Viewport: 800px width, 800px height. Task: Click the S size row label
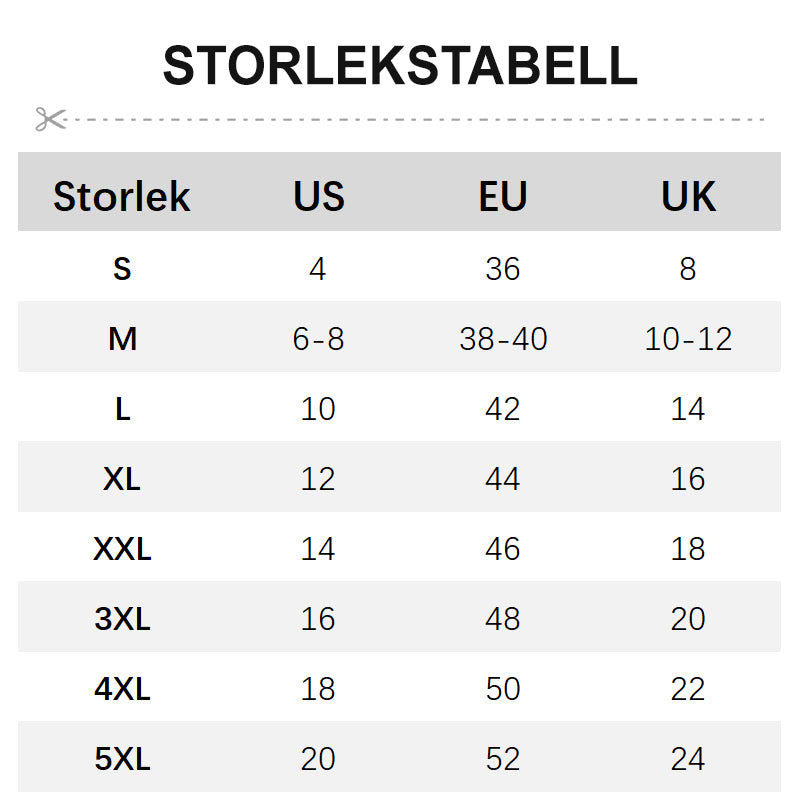(122, 269)
